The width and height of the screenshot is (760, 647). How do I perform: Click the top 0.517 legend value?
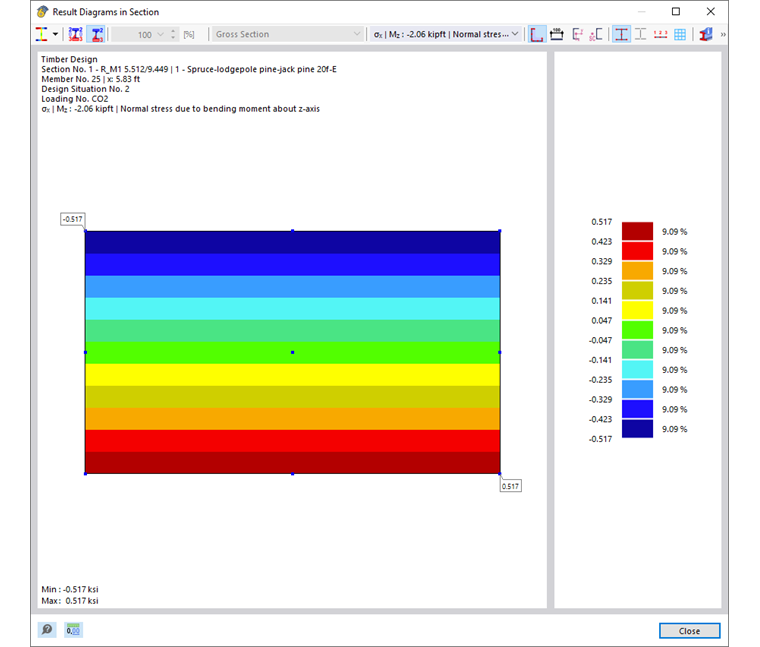[x=602, y=221]
